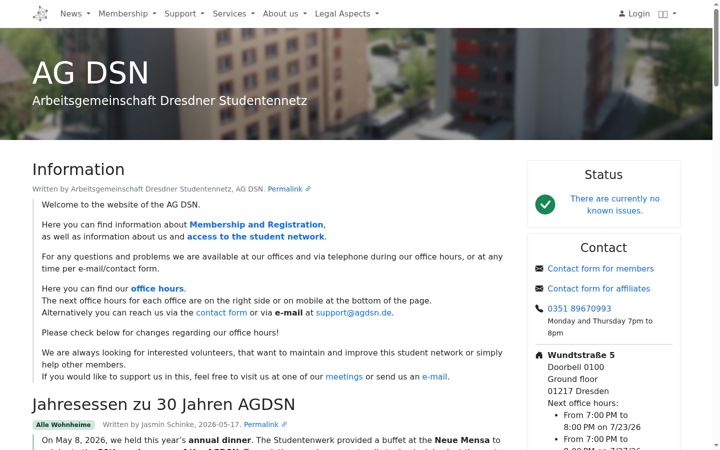Click Jahresessen zu 30 Jahren AGDSN heading
Image resolution: width=720 pixels, height=450 pixels.
(163, 405)
